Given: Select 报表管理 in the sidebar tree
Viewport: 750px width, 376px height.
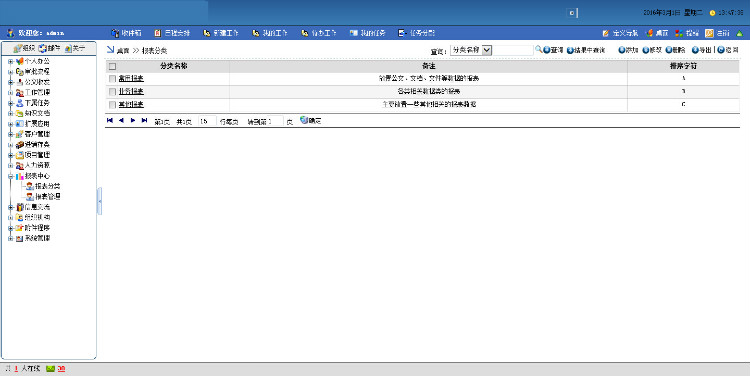Looking at the screenshot, I should tap(47, 197).
